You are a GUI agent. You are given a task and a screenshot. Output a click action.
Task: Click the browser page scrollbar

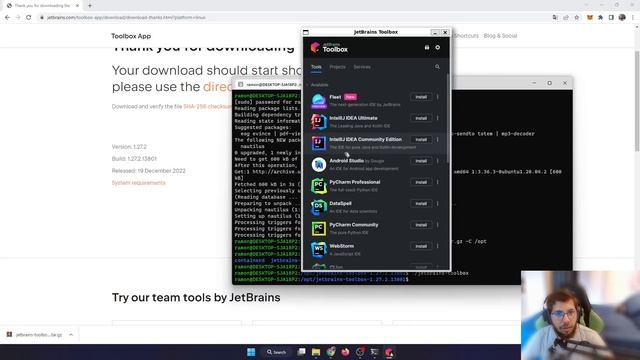pyautogui.click(x=637, y=101)
